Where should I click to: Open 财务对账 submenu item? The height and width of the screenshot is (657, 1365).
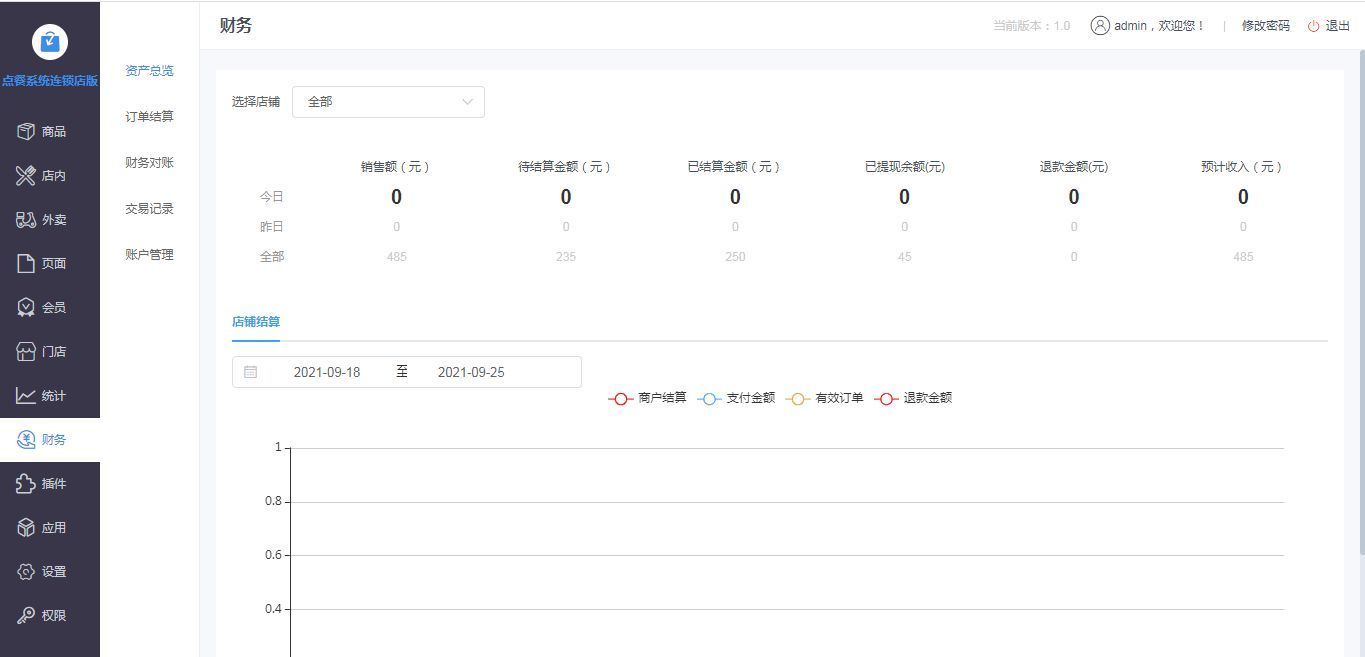[149, 163]
